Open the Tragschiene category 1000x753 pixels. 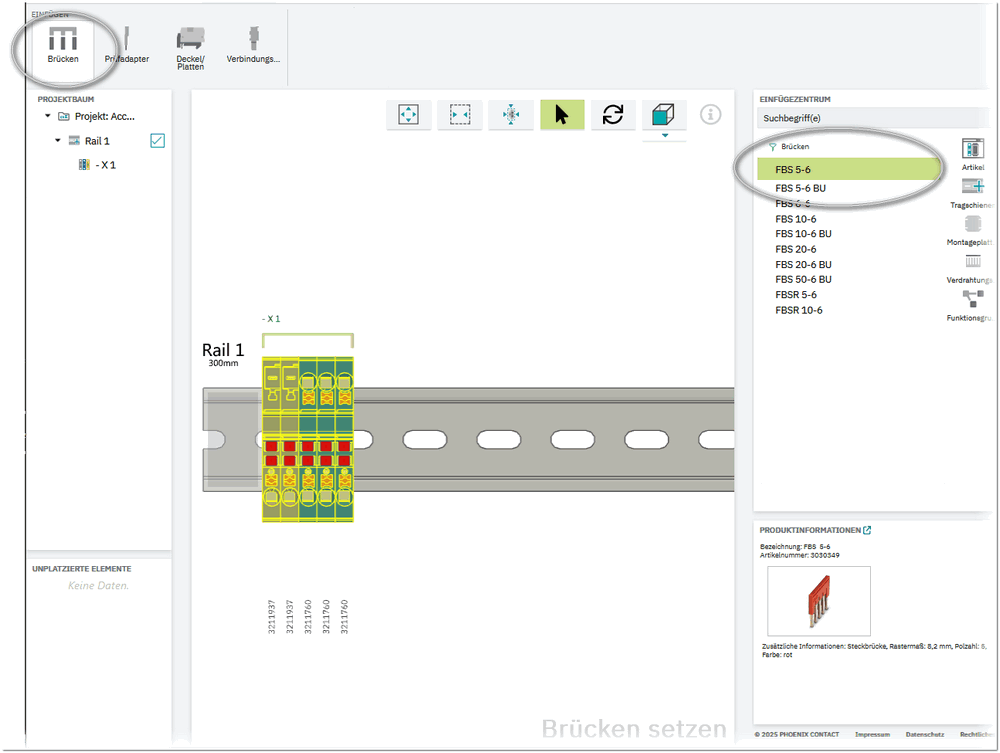(x=973, y=193)
